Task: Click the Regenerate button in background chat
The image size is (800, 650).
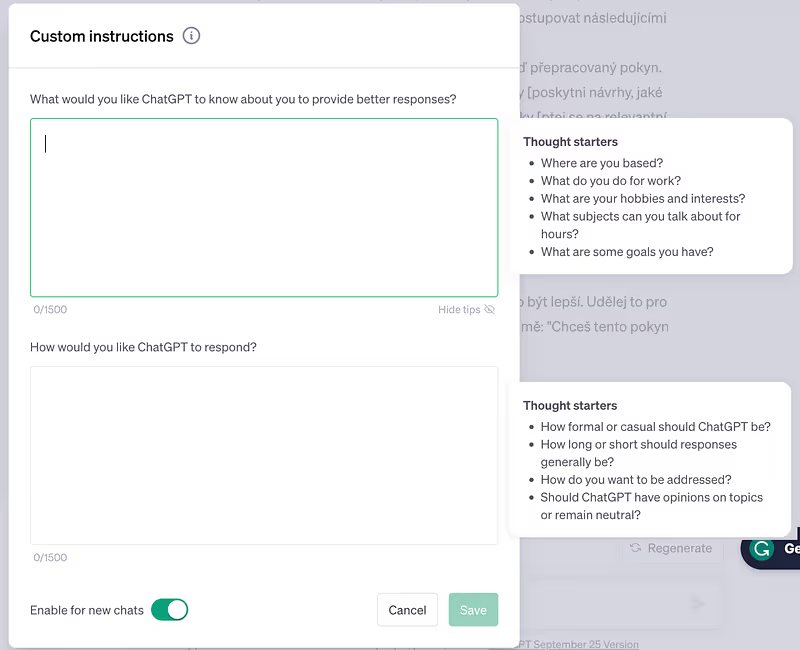Action: point(672,548)
